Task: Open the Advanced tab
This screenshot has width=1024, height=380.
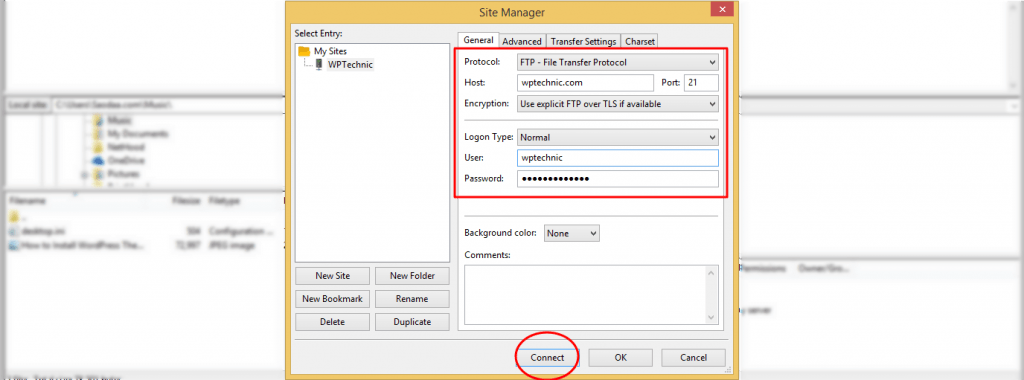Action: coord(522,41)
